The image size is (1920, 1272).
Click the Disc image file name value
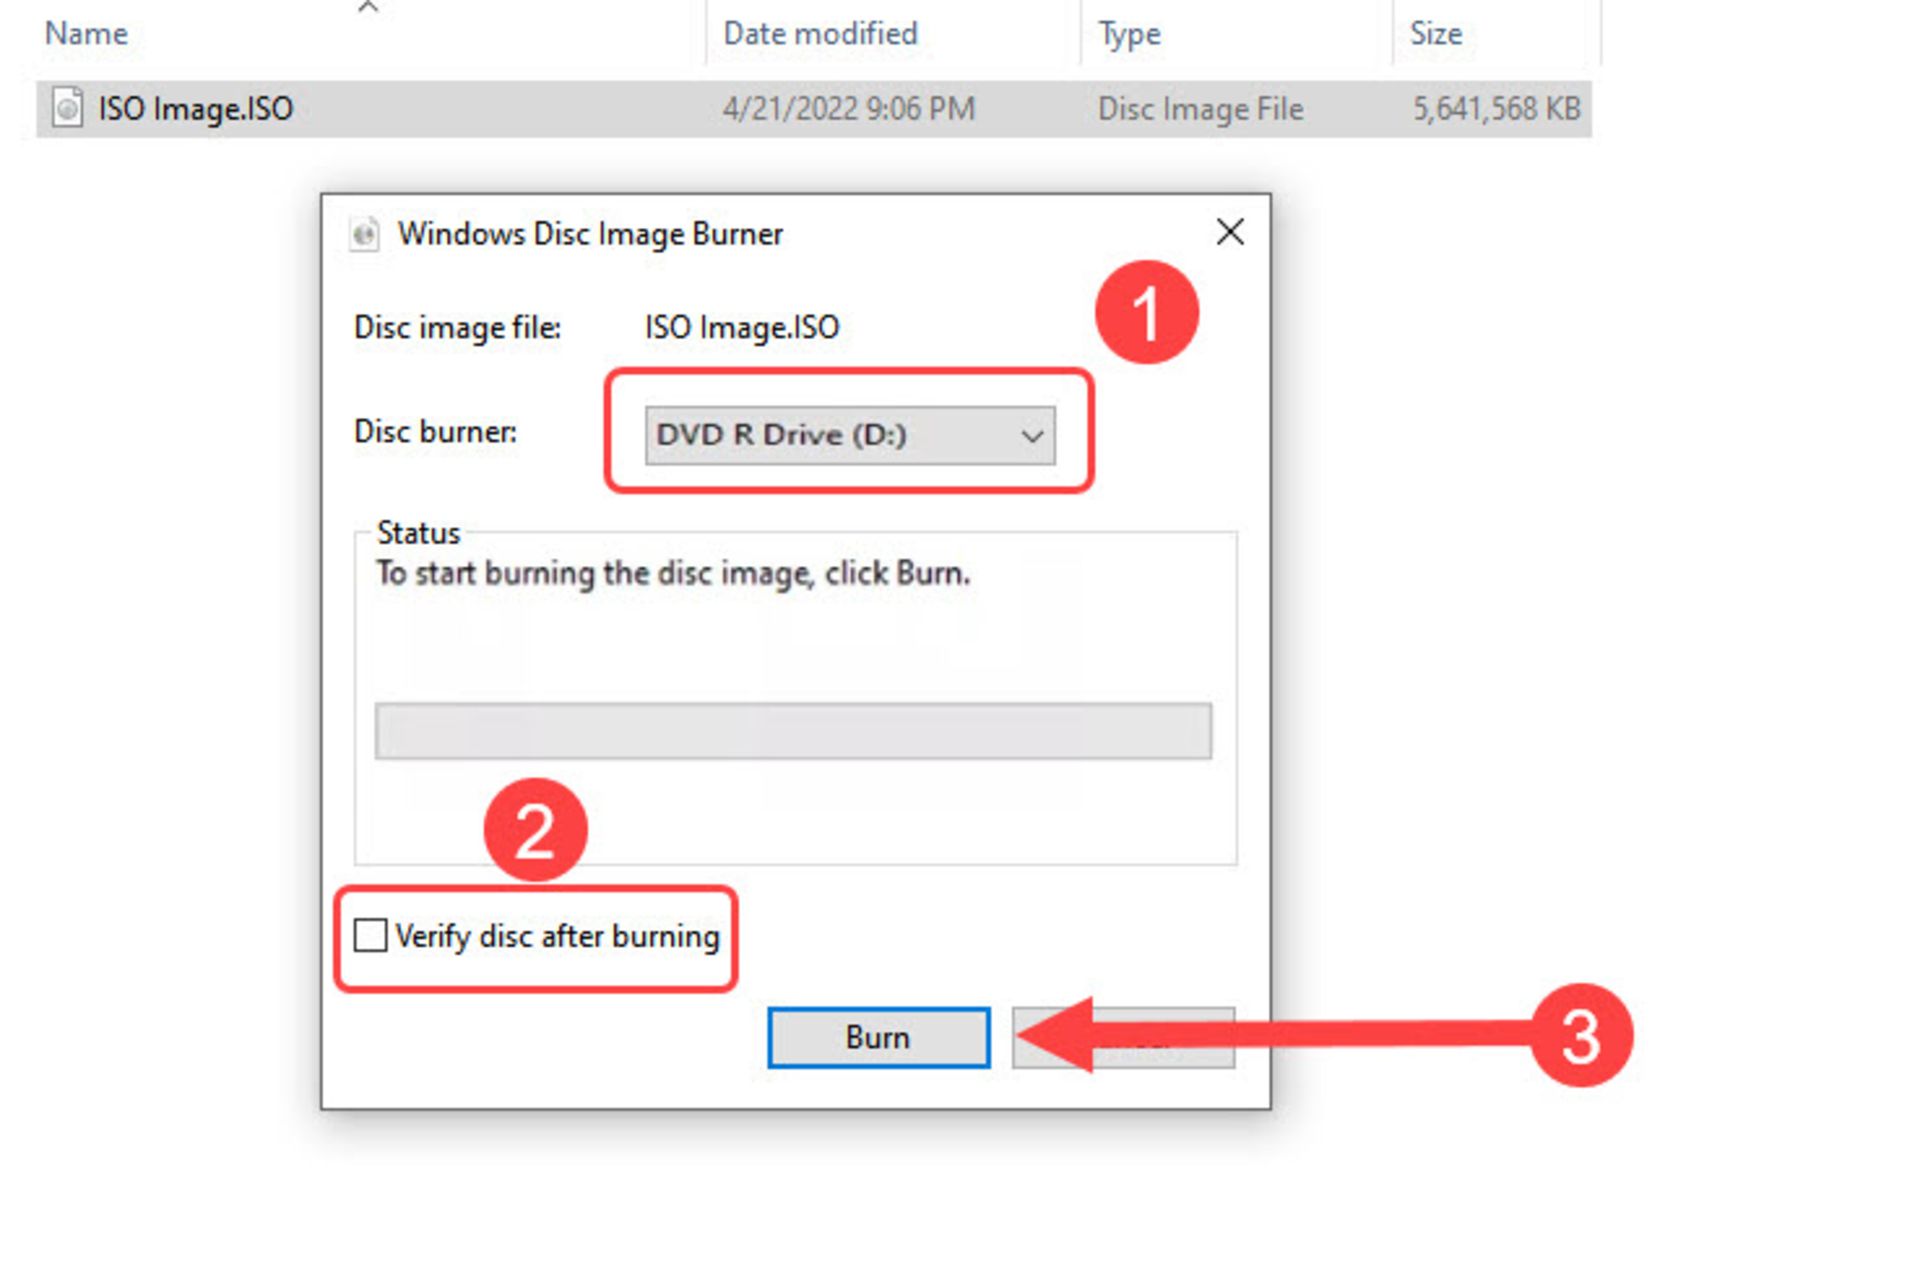(742, 327)
